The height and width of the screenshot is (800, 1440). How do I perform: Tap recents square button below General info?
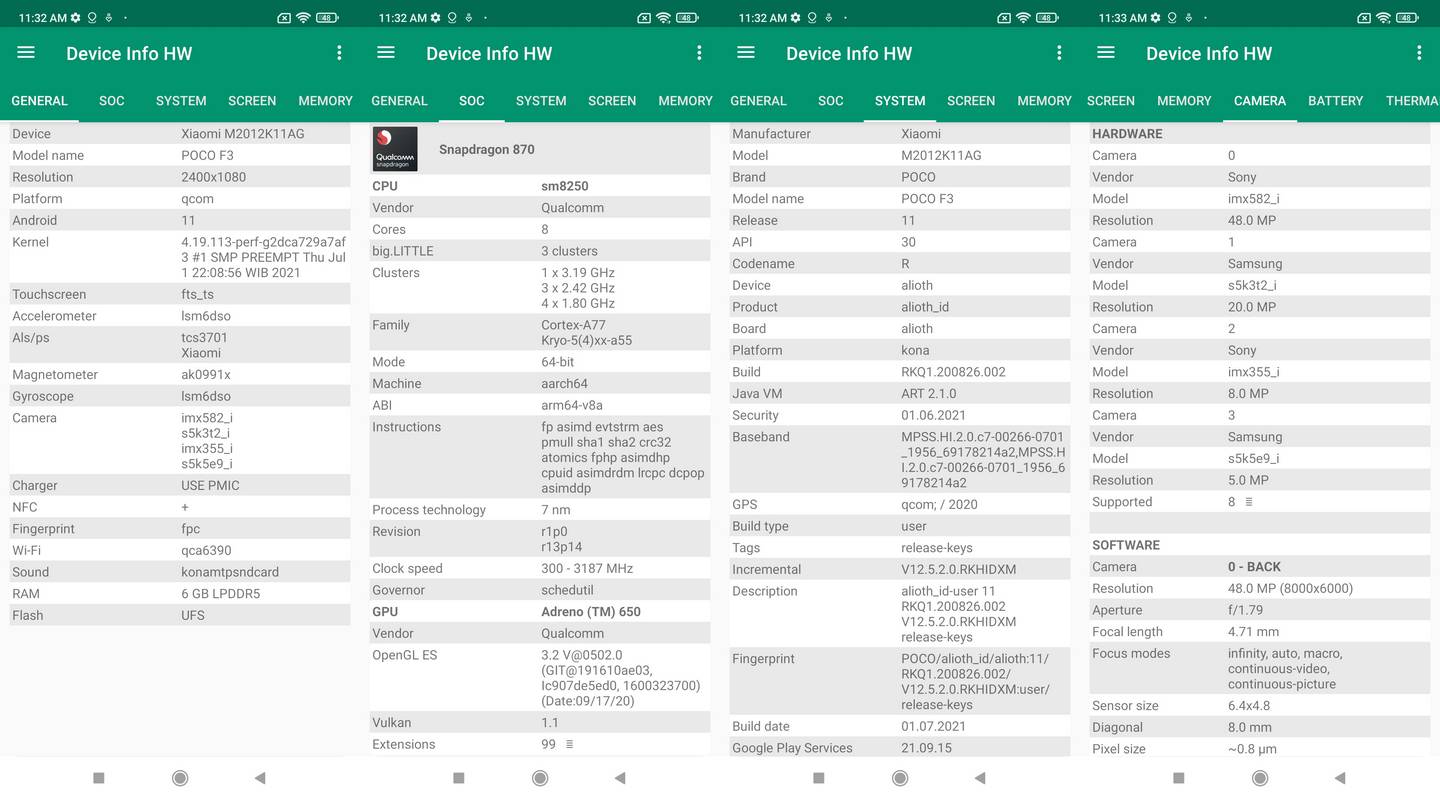pos(99,778)
